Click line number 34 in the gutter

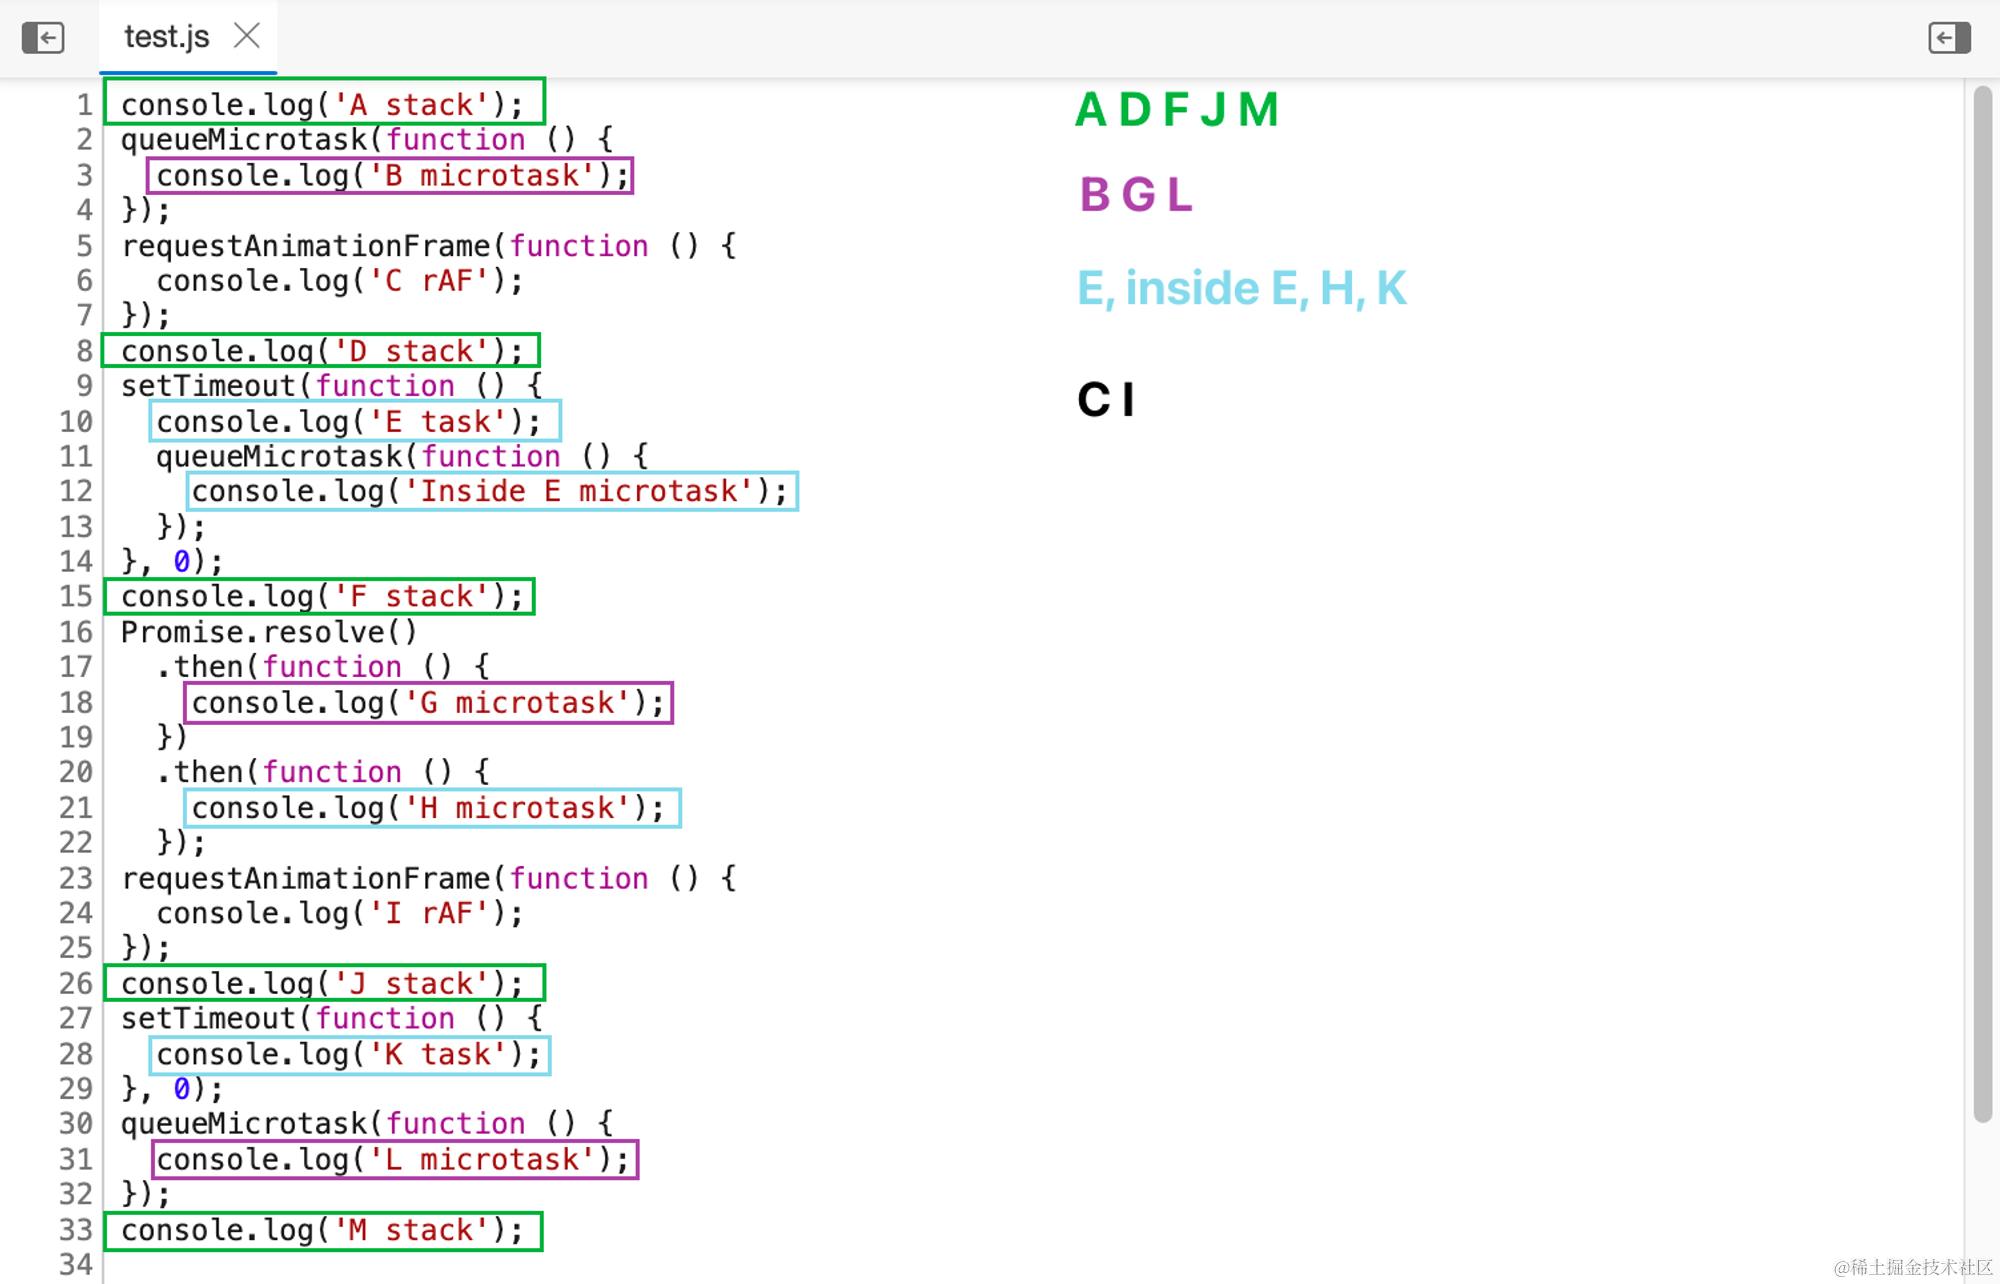76,1264
